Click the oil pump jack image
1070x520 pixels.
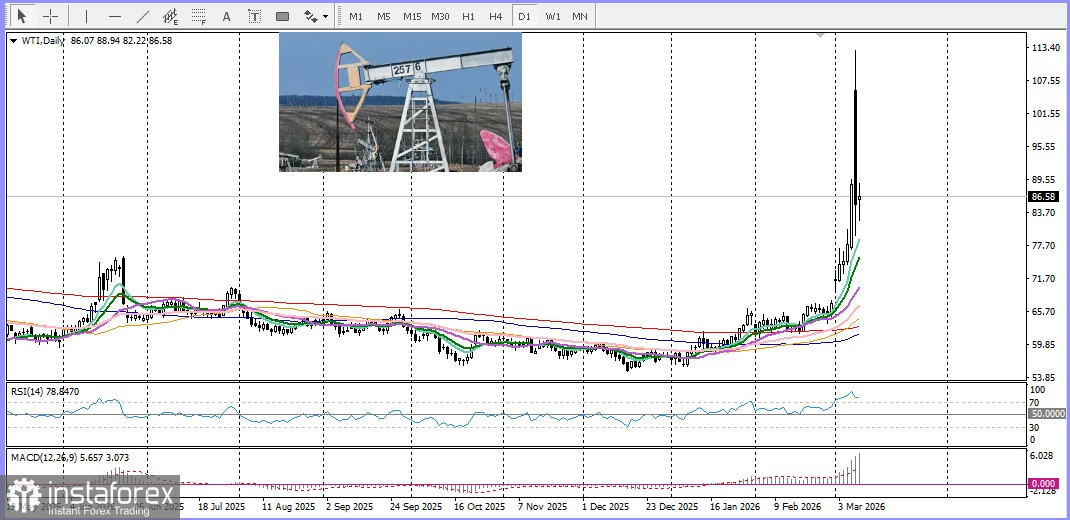click(x=400, y=102)
